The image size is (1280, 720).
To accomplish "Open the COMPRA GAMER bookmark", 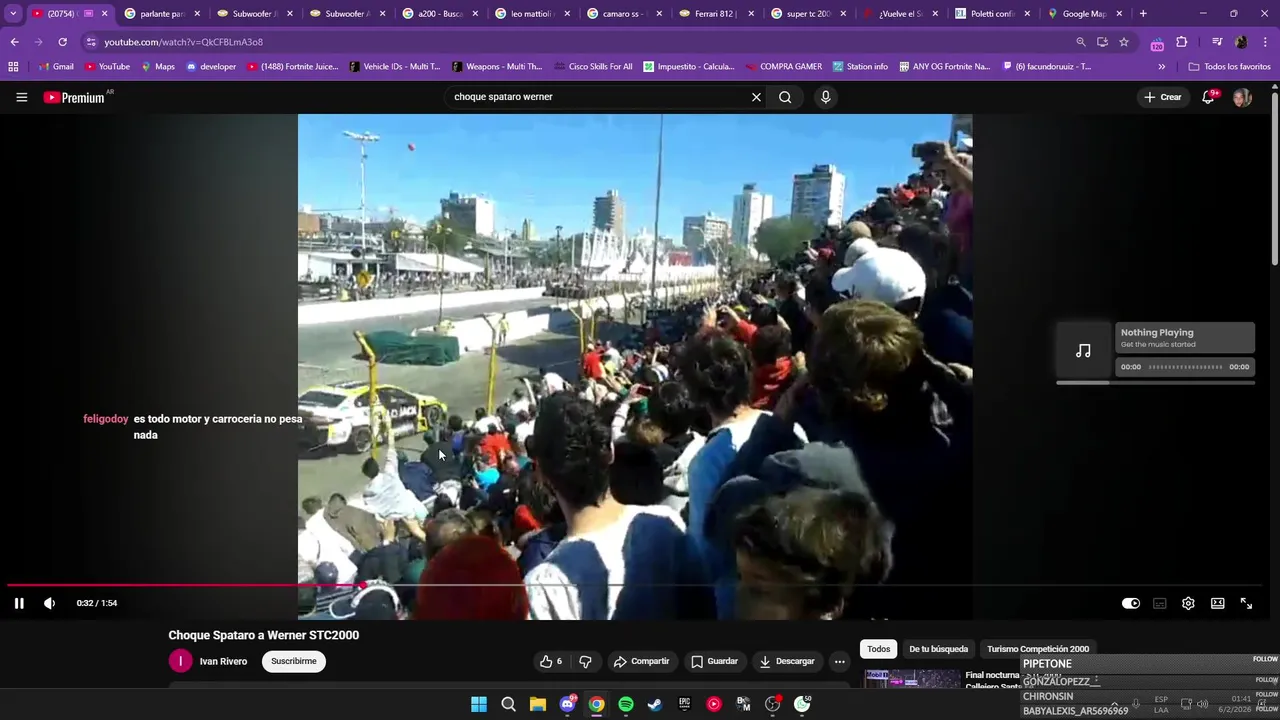I will [784, 67].
